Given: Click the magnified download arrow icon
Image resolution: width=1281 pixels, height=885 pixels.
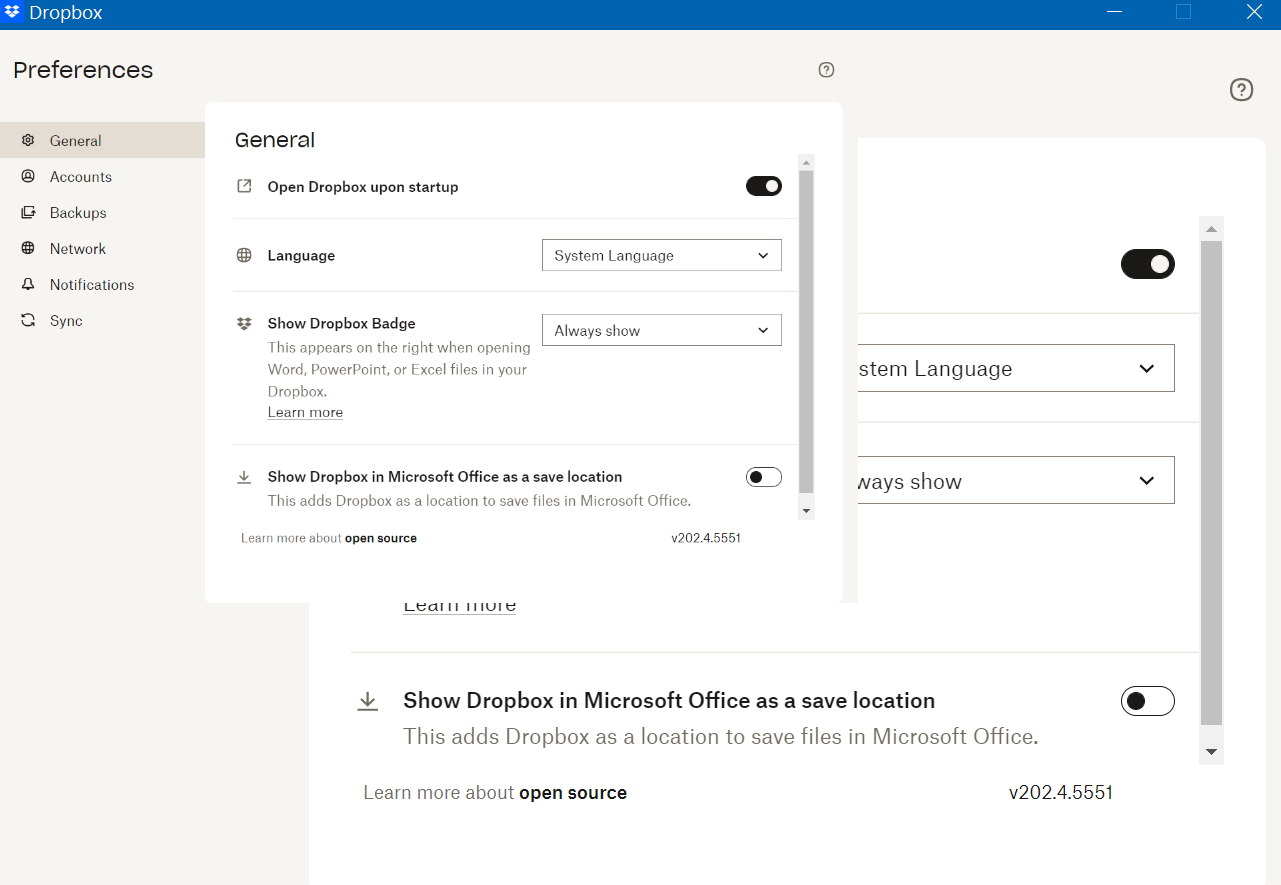Looking at the screenshot, I should 368,701.
